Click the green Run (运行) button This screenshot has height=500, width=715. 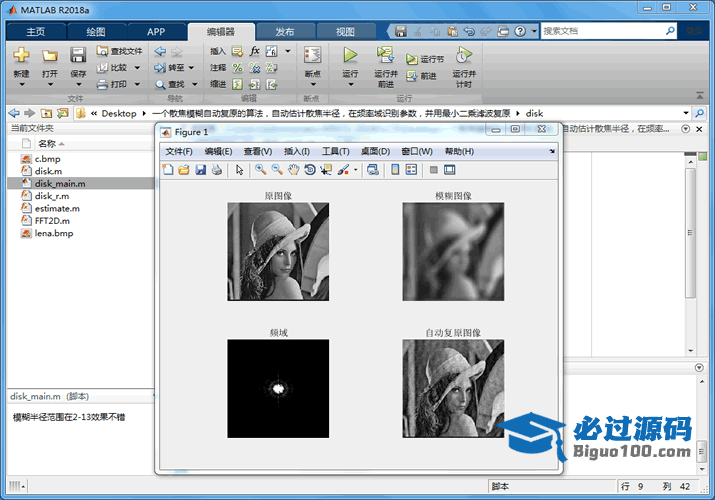(x=350, y=56)
